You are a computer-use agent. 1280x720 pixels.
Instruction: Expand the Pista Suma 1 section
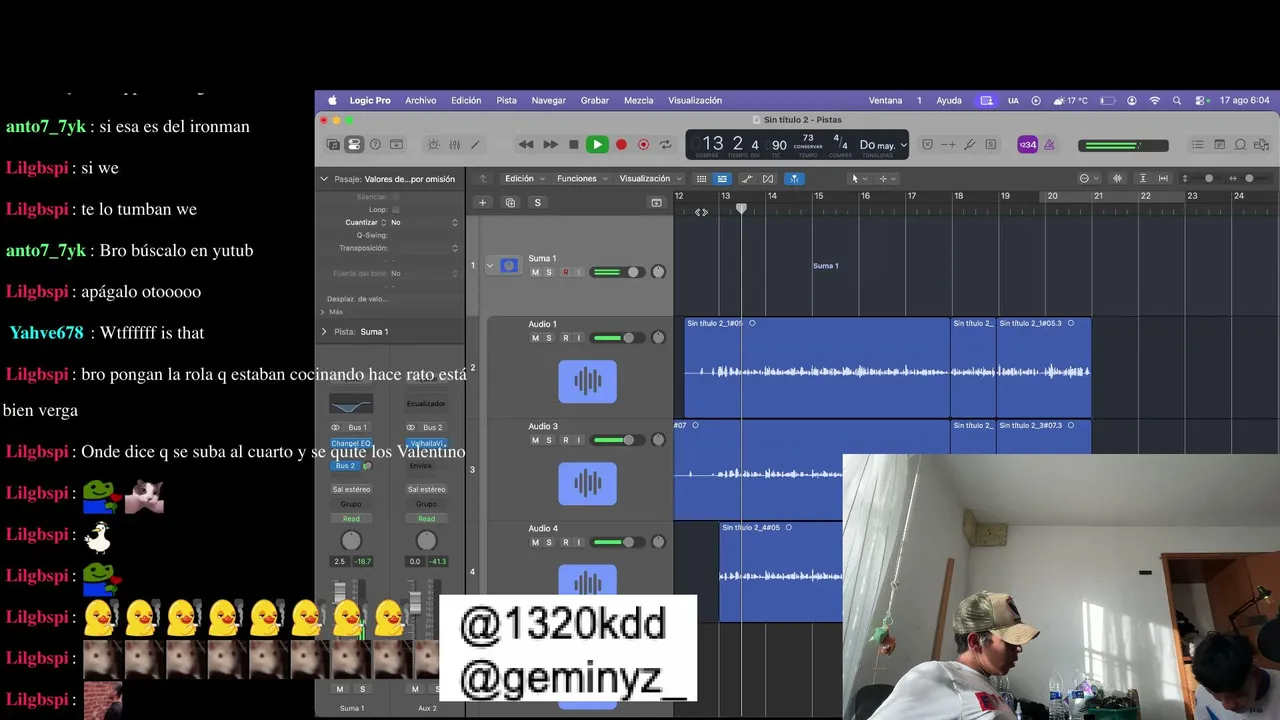point(324,332)
